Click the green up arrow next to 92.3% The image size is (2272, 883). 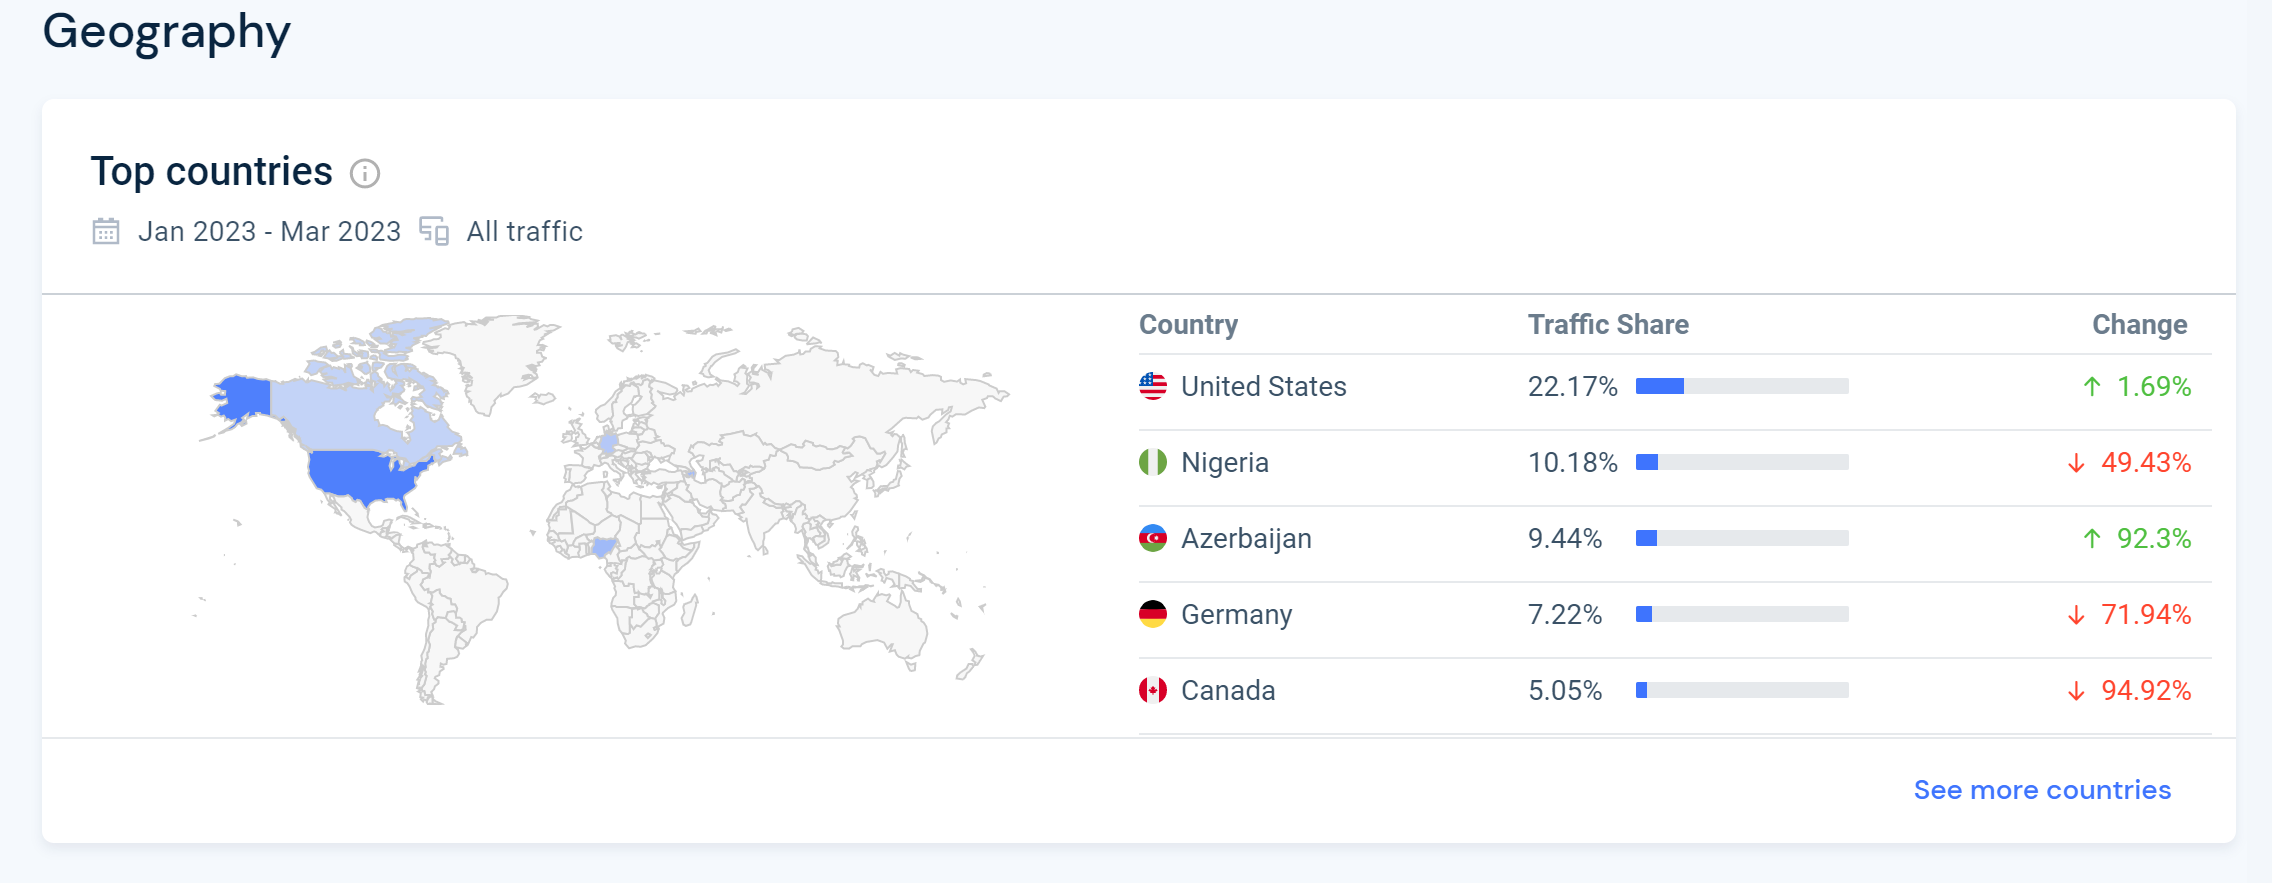[2092, 538]
